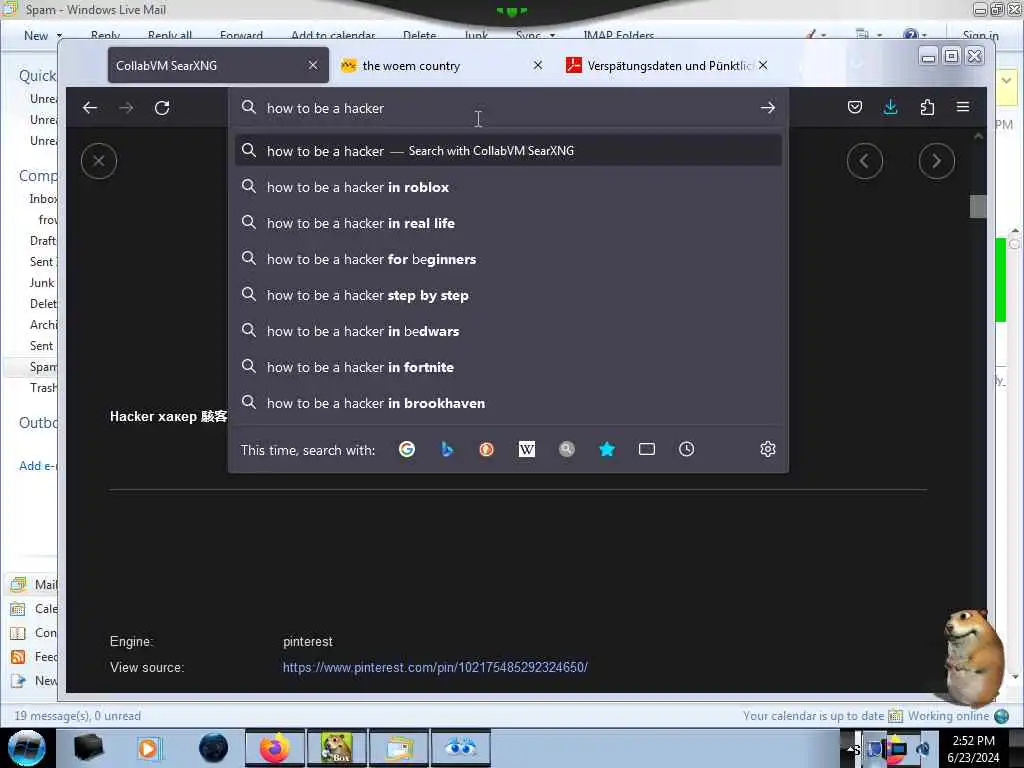This screenshot has height=768, width=1024.
Task: Open Feeds section in Live Mail sidebar
Action: point(34,657)
